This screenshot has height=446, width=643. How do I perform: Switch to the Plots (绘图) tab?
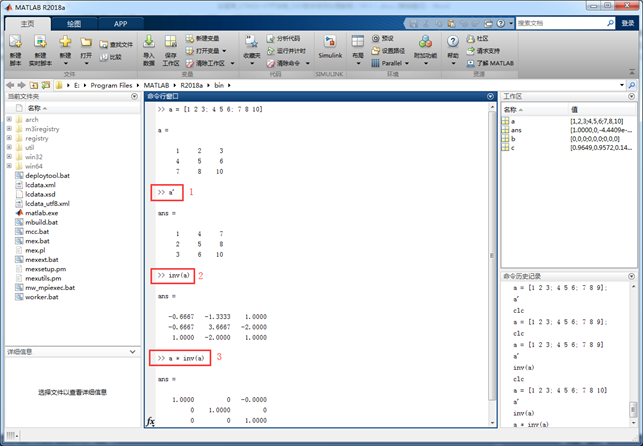click(x=74, y=24)
